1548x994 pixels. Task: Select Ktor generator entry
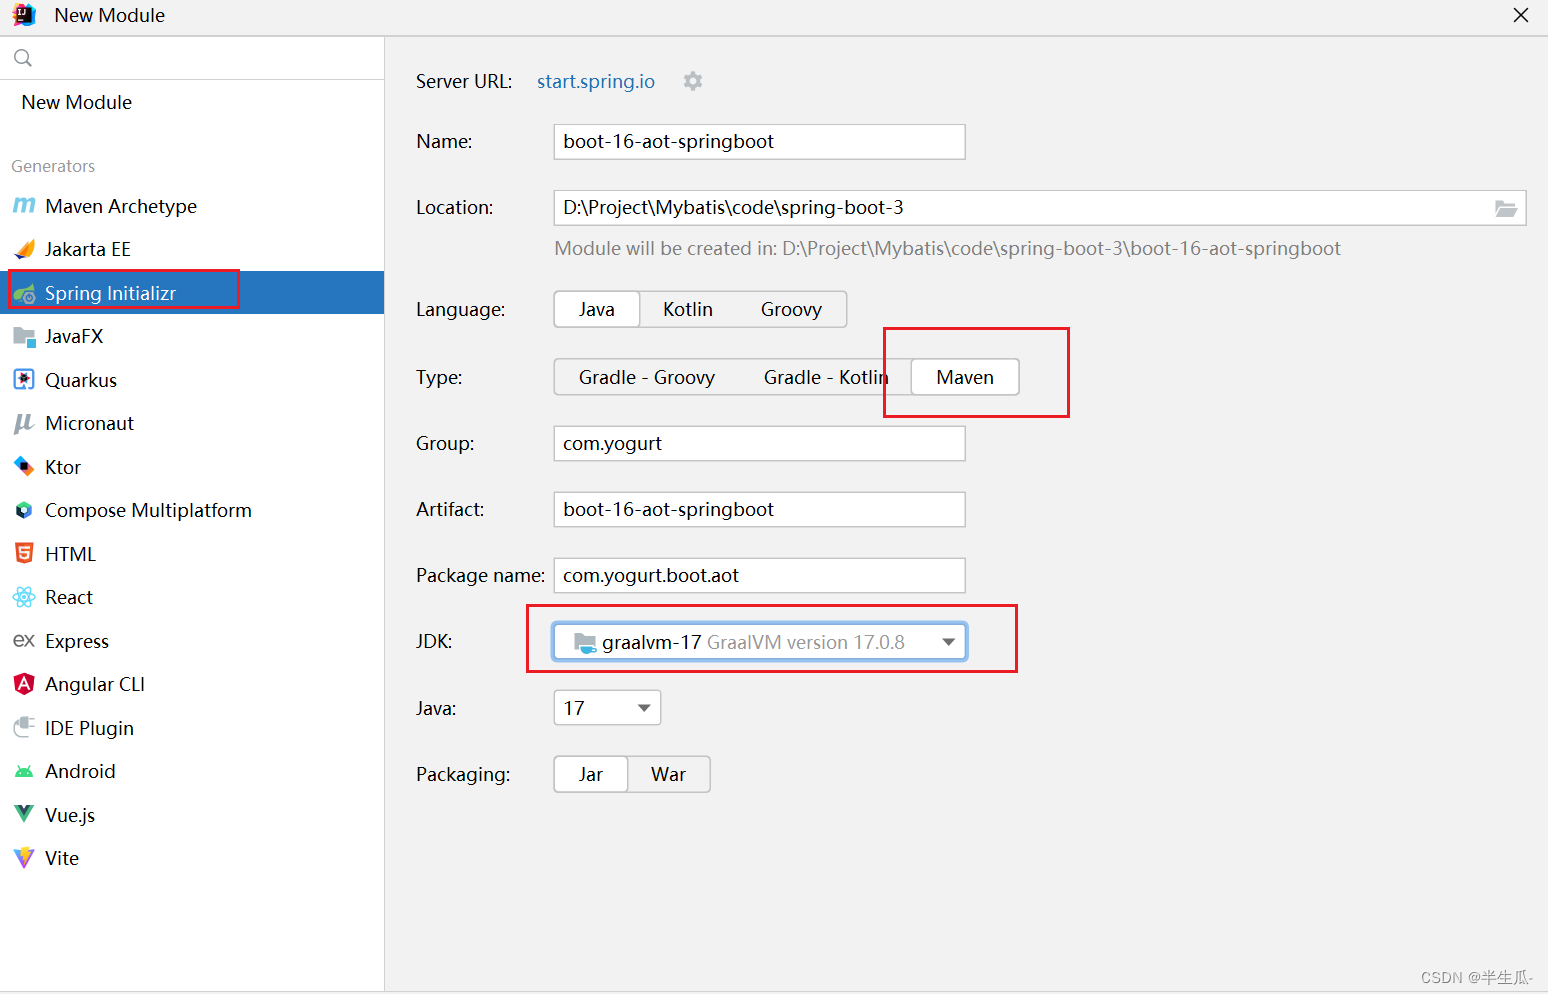192,467
